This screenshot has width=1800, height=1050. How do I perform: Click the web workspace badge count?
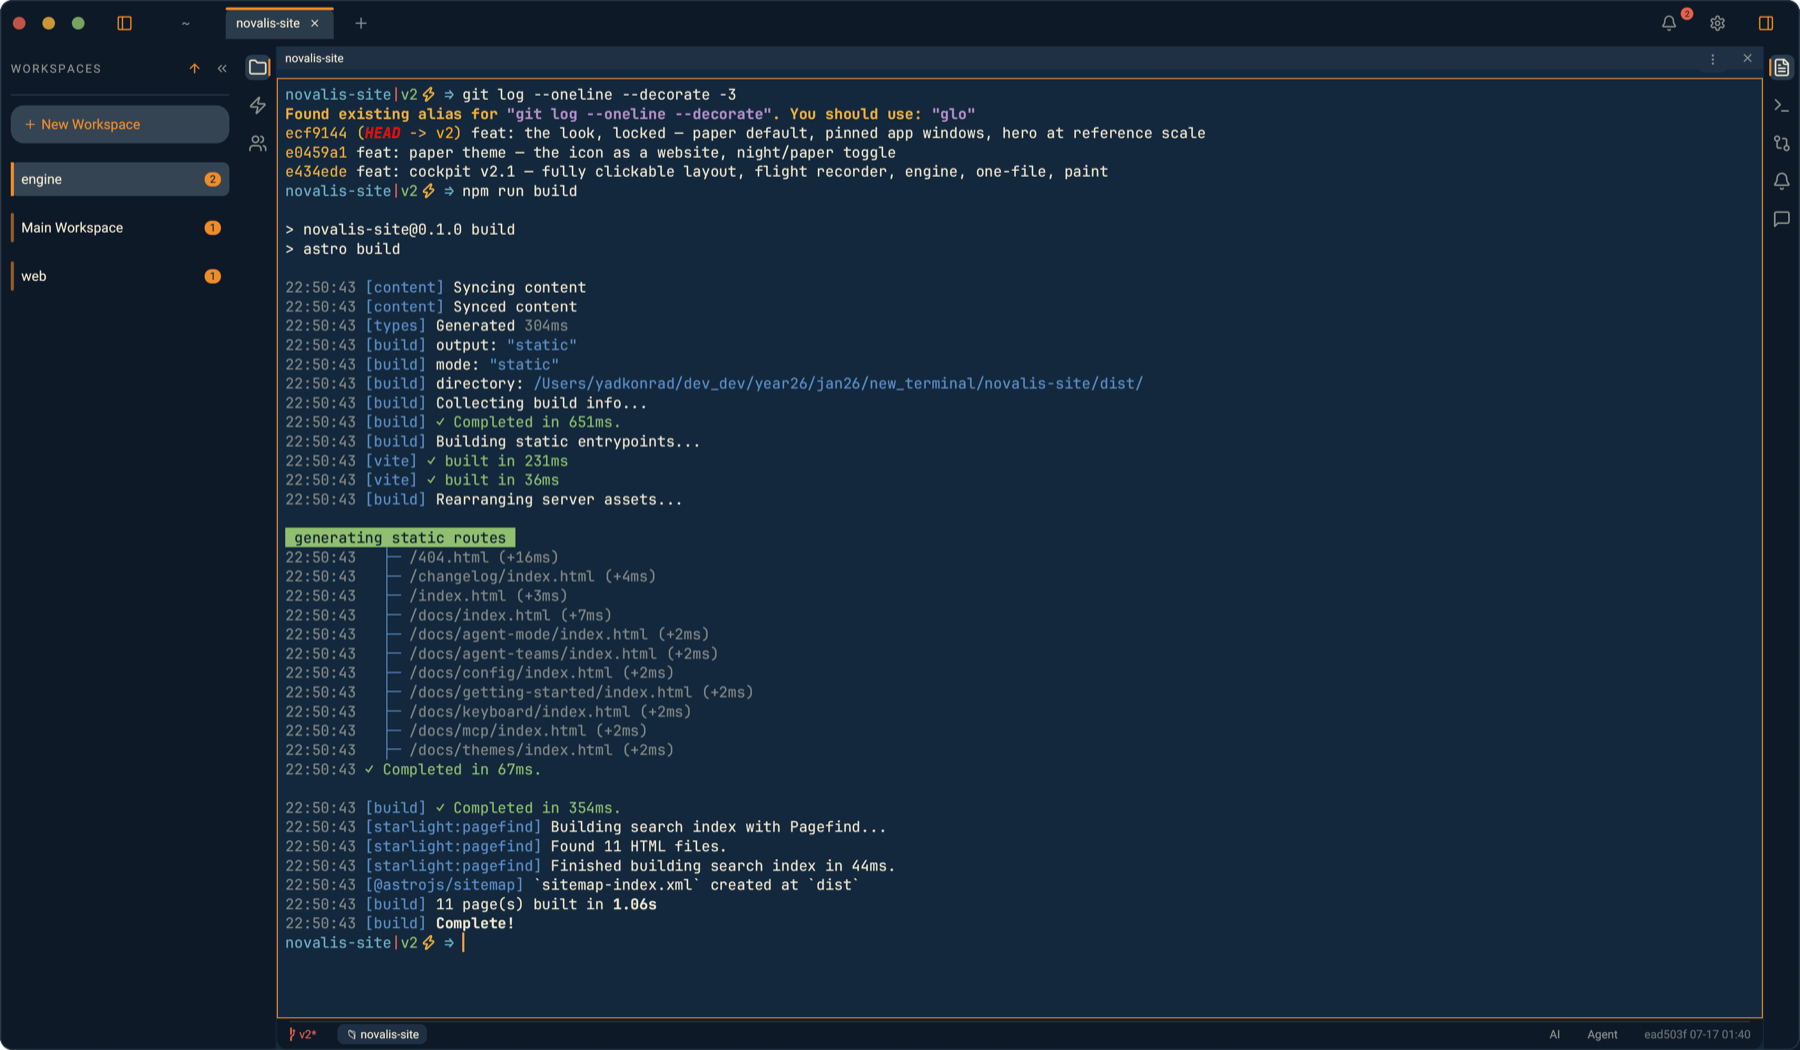212,276
